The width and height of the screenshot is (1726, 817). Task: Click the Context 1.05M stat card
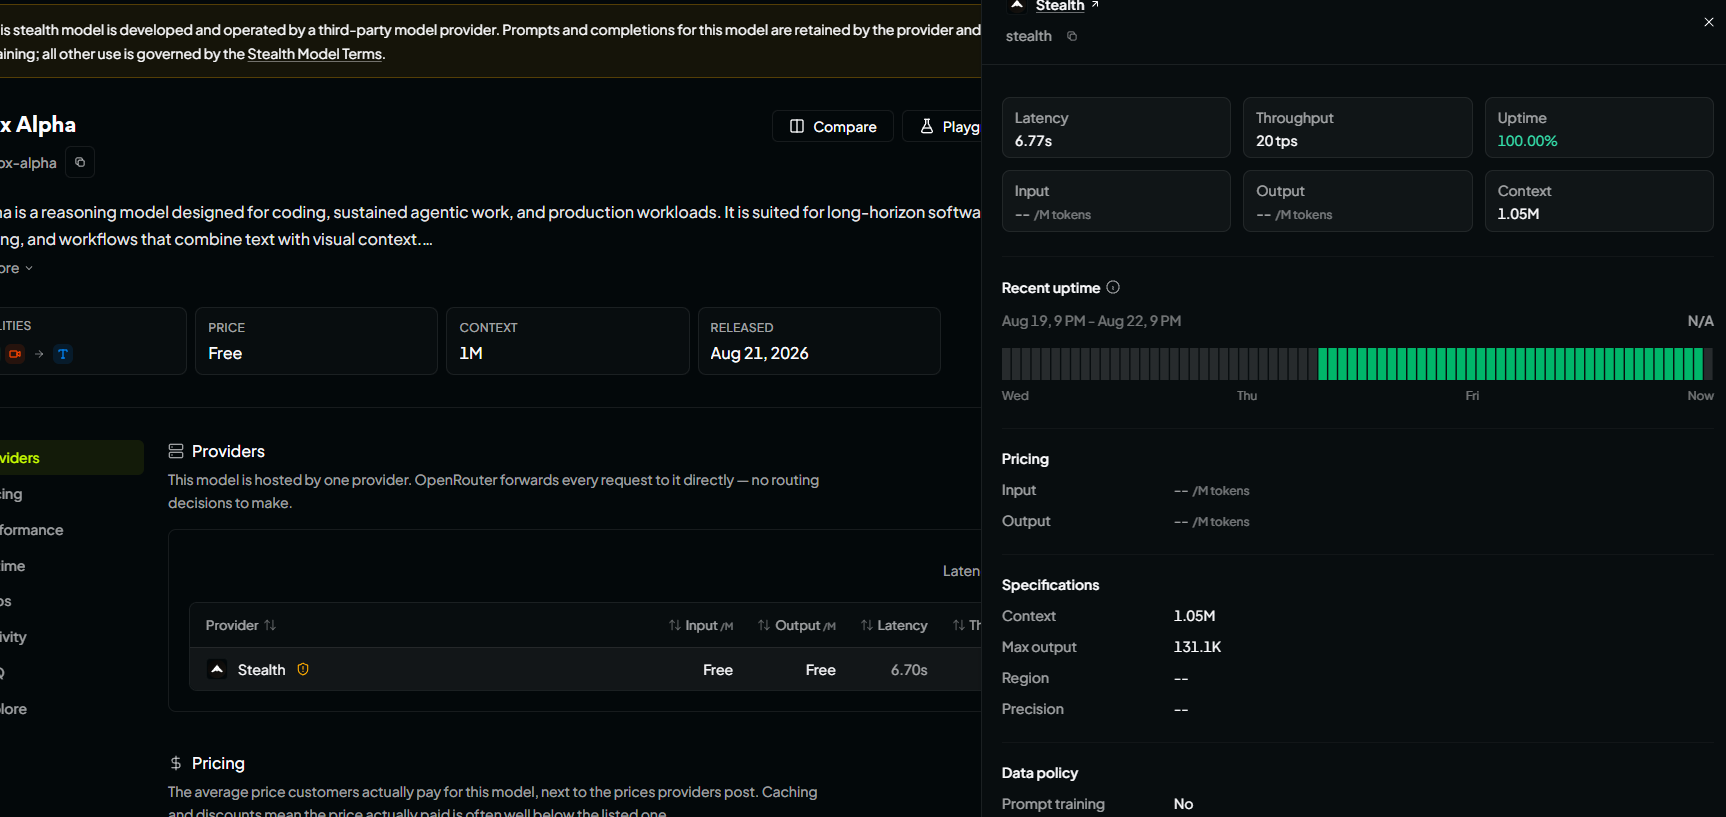[1599, 201]
